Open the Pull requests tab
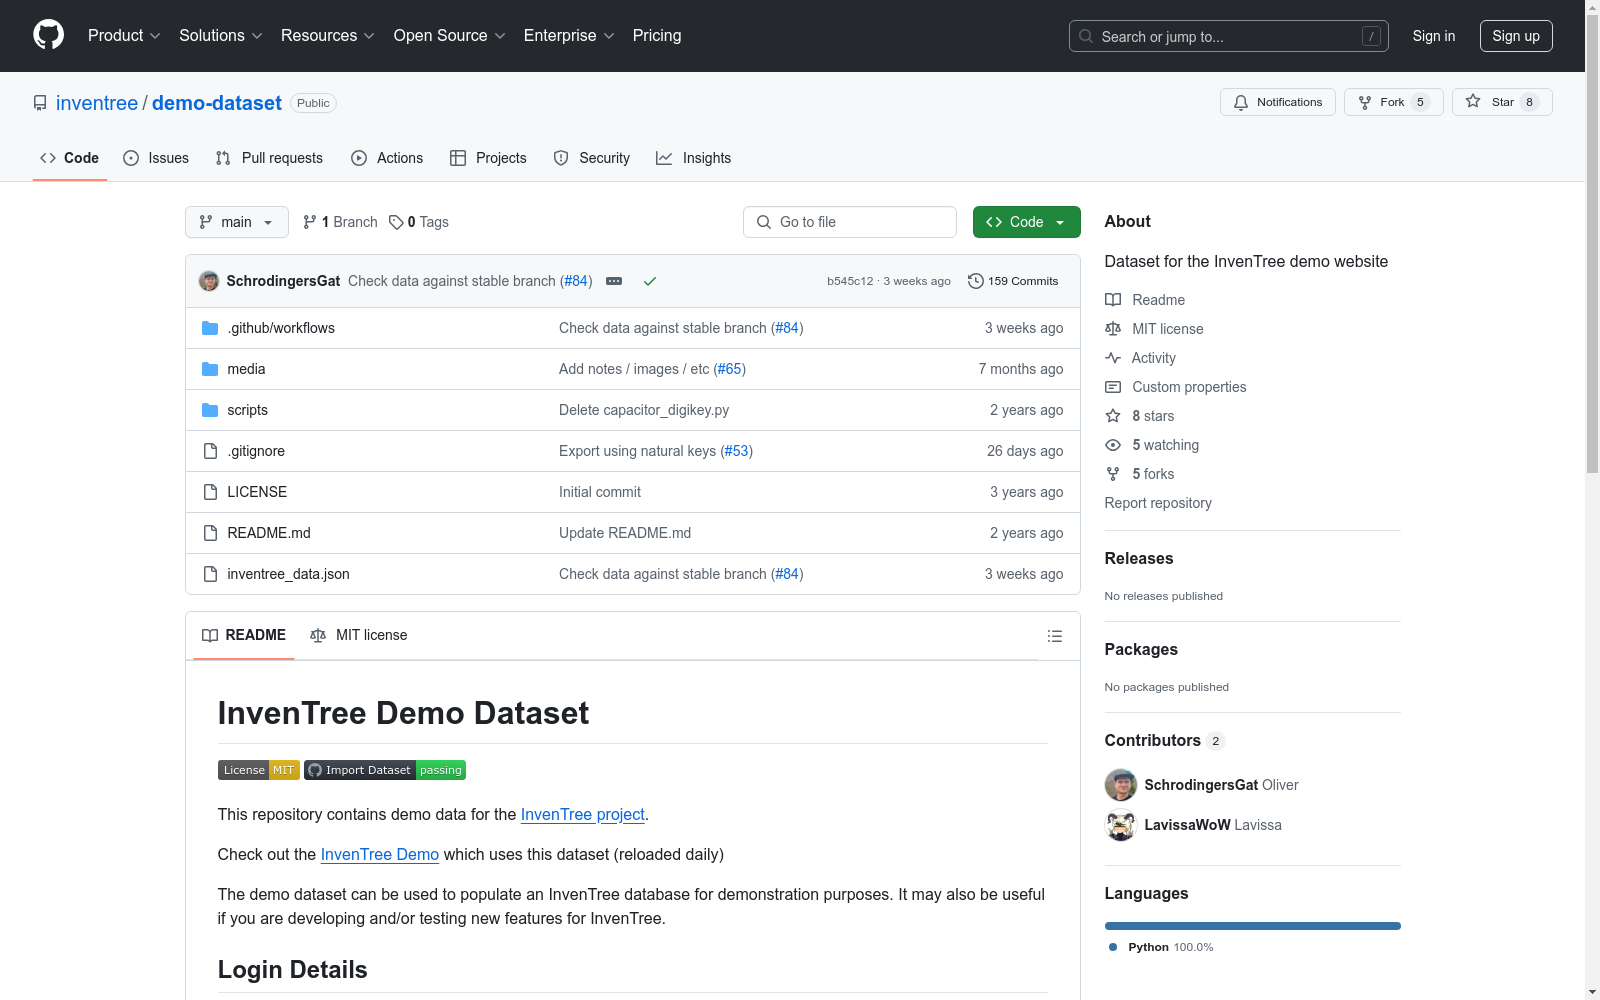The image size is (1600, 1000). 269,158
